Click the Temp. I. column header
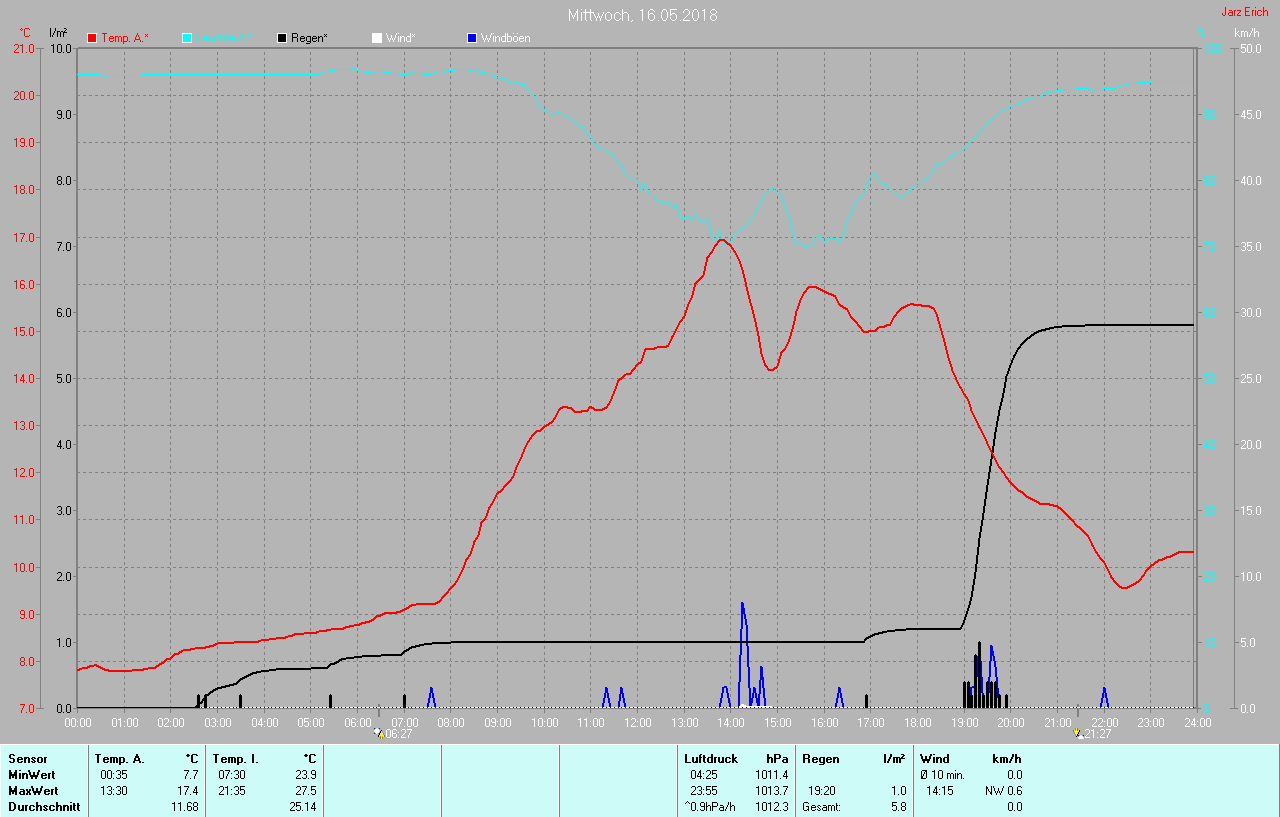The image size is (1280, 817). tap(236, 759)
